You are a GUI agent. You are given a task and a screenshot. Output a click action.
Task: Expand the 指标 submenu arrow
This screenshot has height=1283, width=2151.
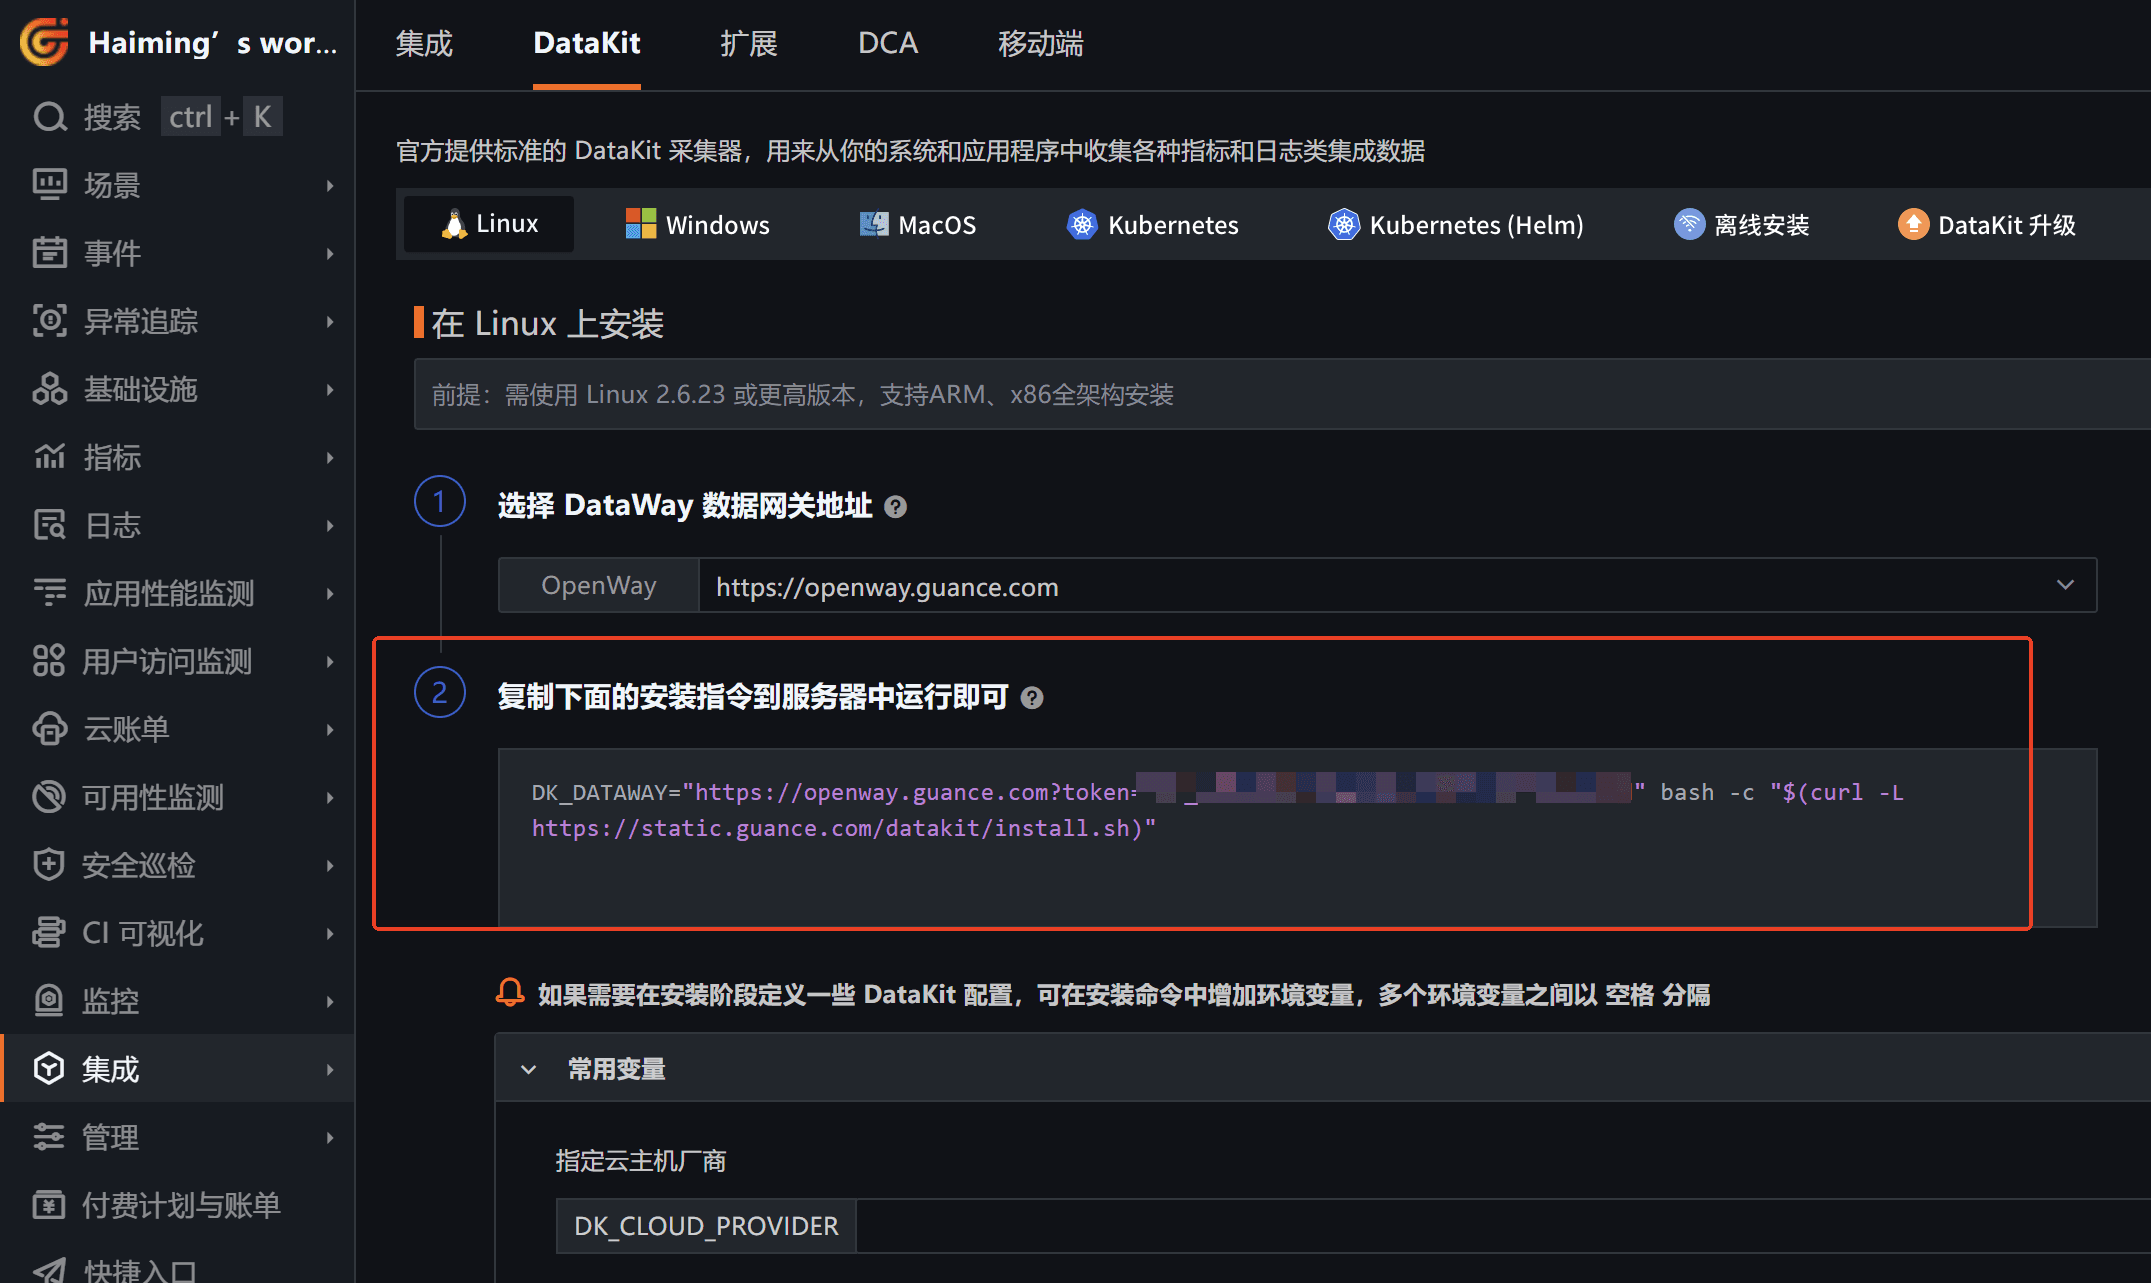pos(330,457)
